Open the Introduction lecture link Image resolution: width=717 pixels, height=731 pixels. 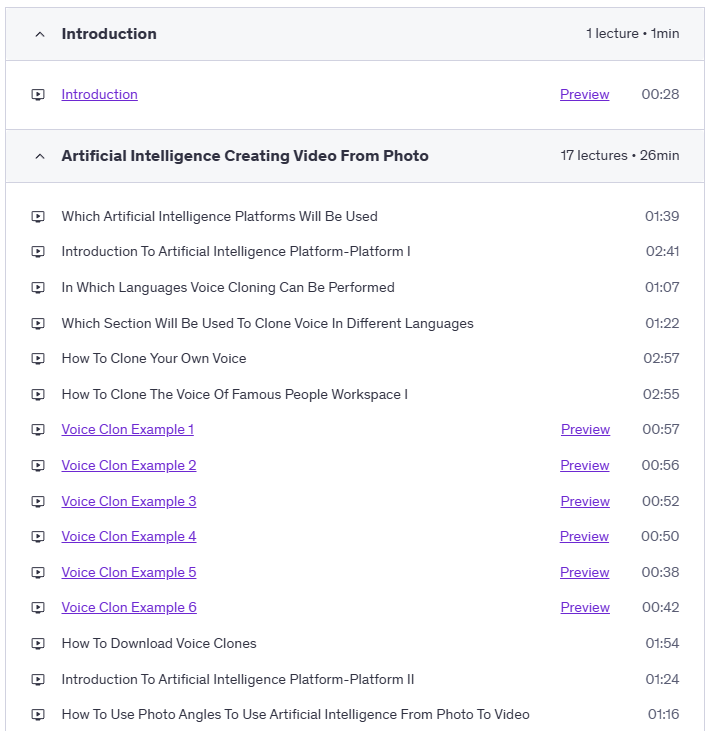click(99, 95)
